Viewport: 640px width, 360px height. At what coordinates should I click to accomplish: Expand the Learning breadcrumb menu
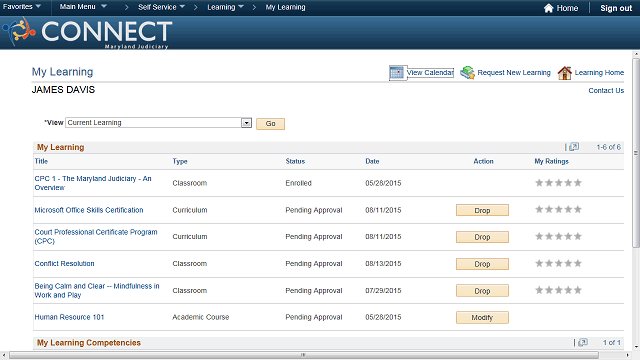coord(225,7)
